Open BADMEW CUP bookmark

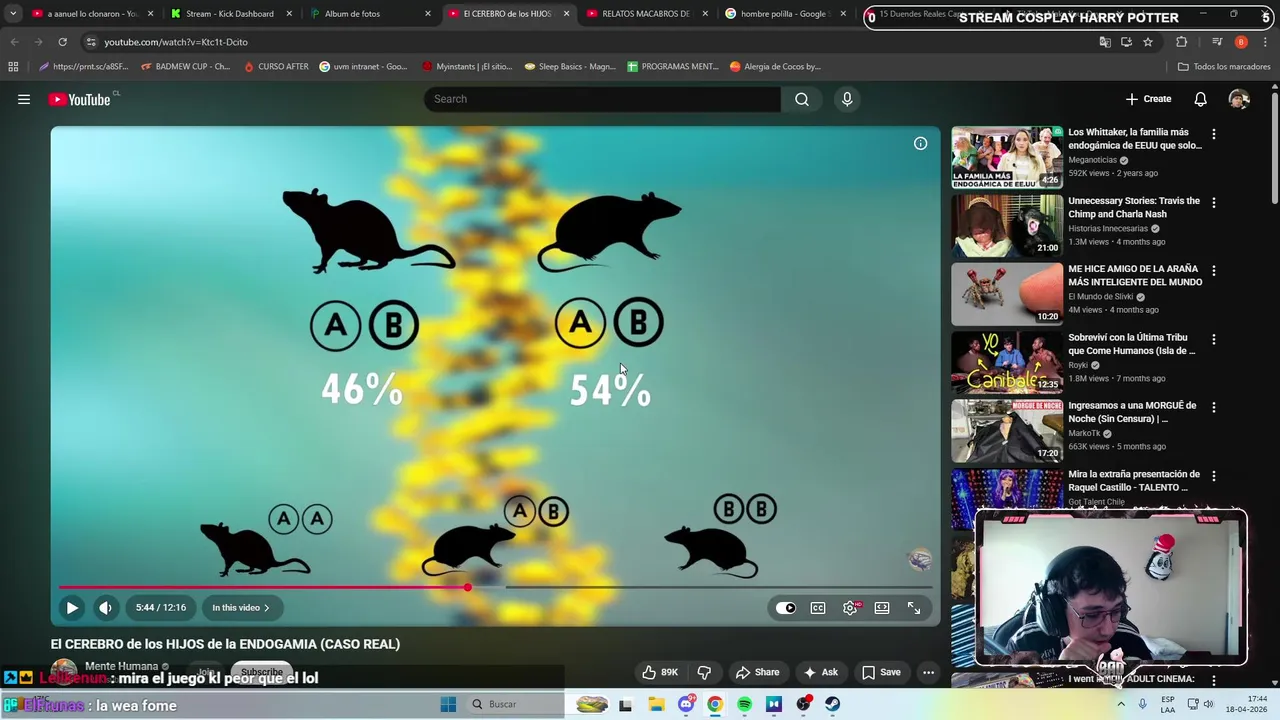click(186, 67)
